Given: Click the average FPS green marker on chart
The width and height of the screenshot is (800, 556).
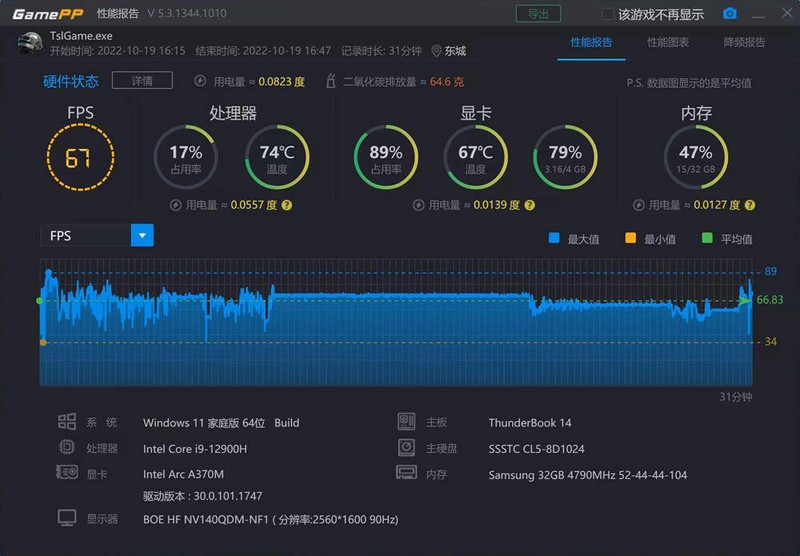Looking at the screenshot, I should [x=40, y=301].
